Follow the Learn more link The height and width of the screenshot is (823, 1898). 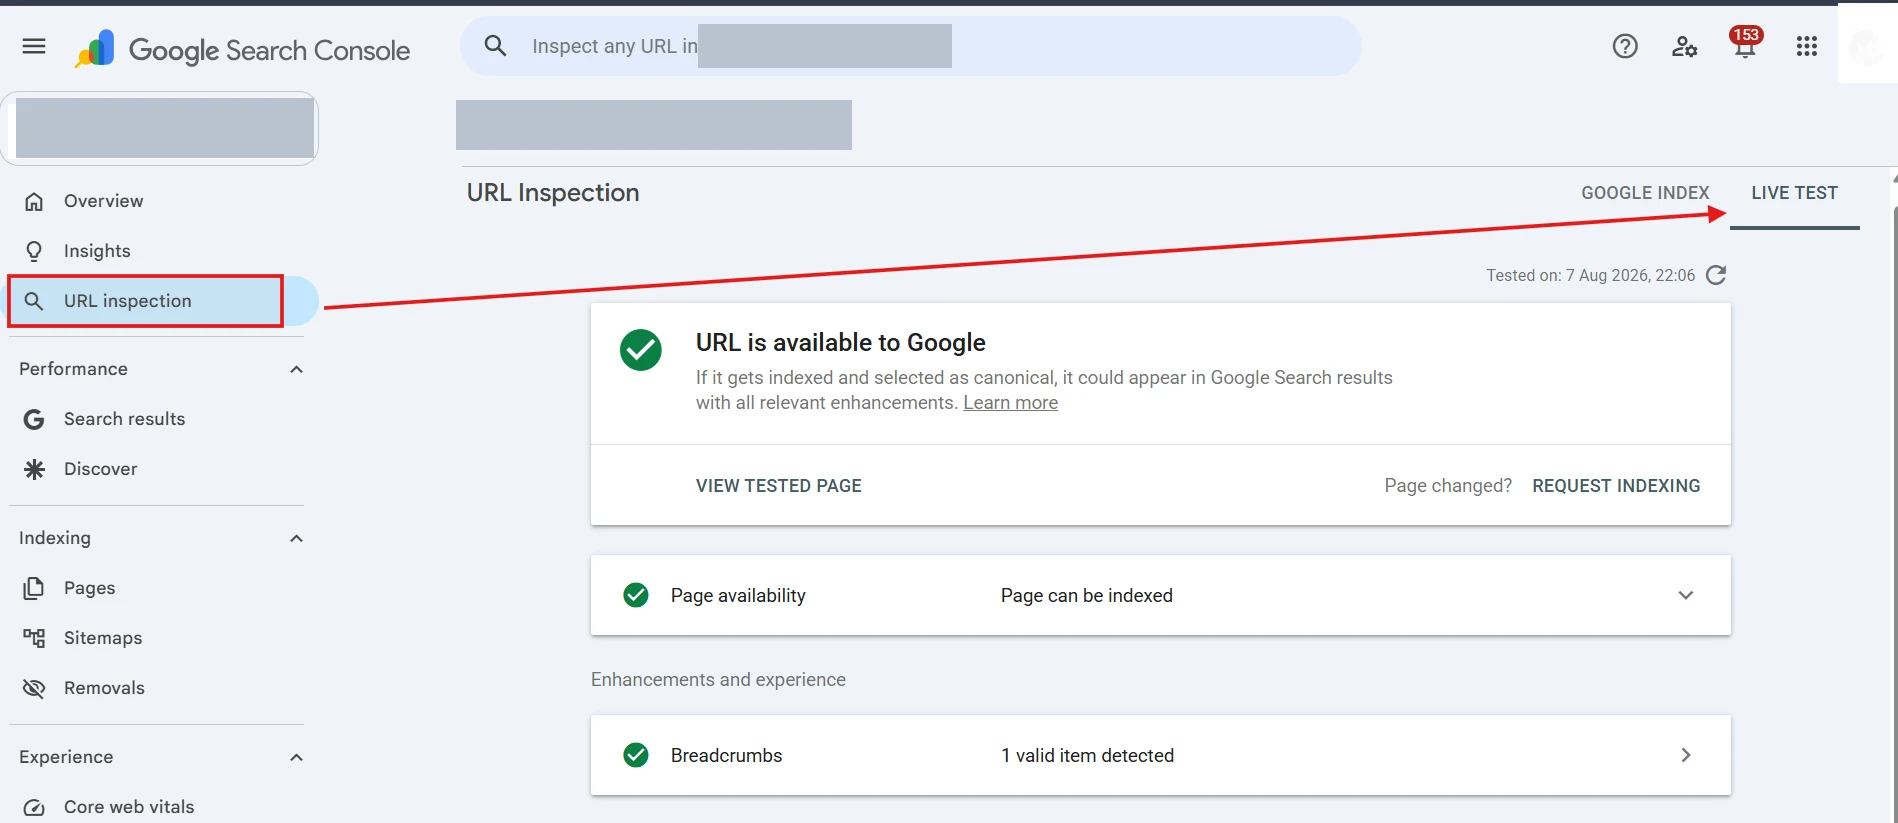point(1010,403)
